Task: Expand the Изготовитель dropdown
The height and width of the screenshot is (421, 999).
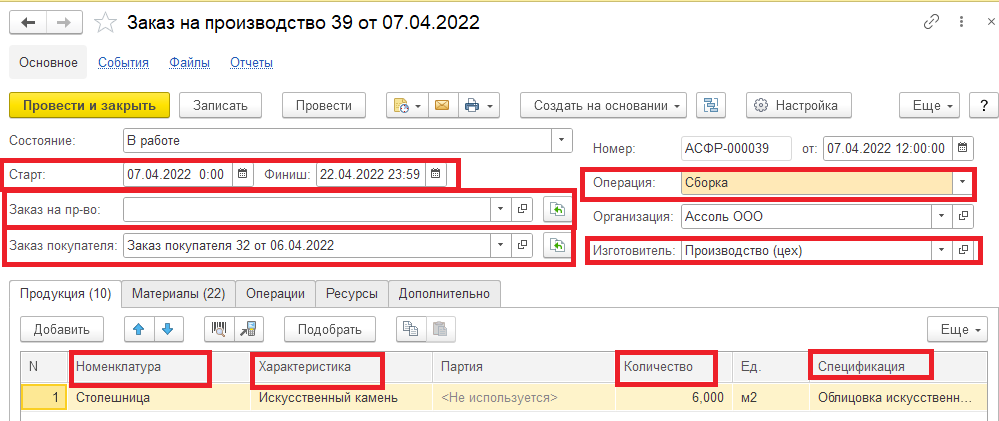Action: 942,250
